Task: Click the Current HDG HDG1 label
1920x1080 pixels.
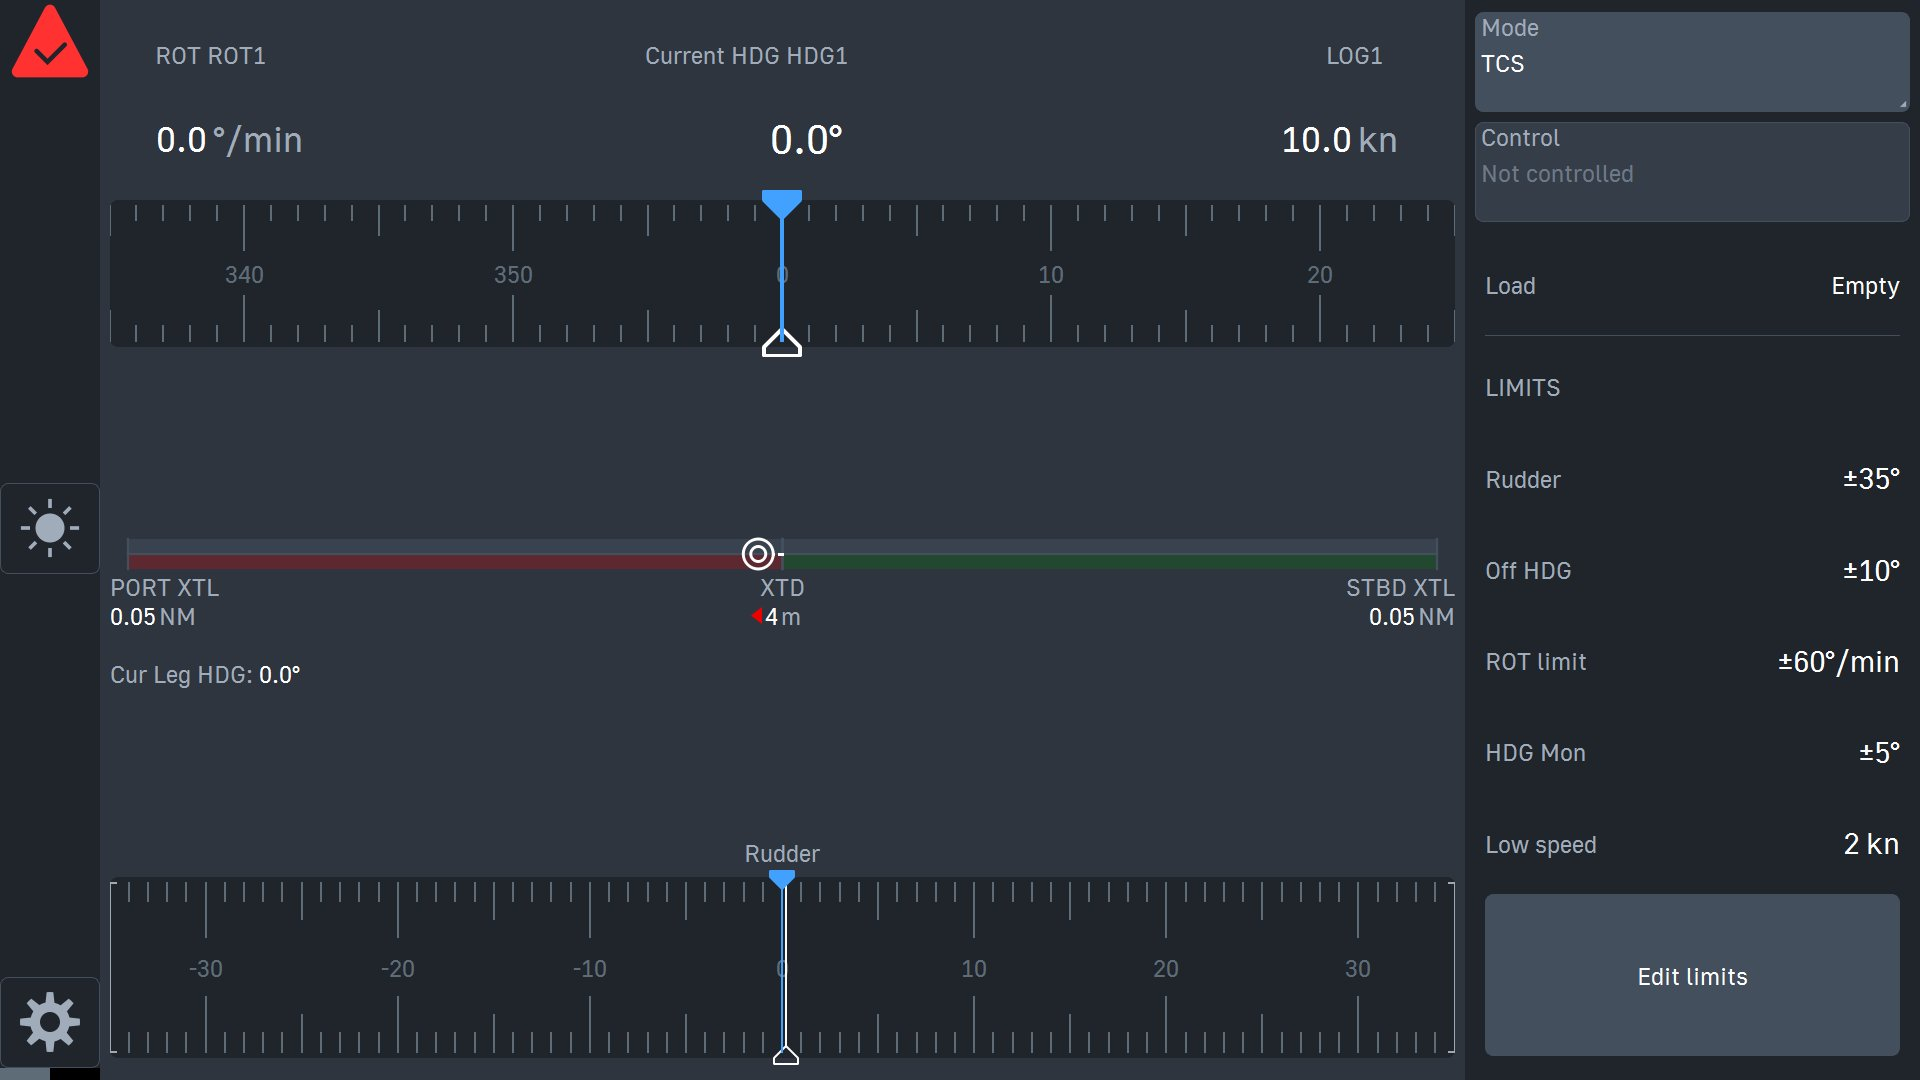Action: pyautogui.click(x=746, y=56)
